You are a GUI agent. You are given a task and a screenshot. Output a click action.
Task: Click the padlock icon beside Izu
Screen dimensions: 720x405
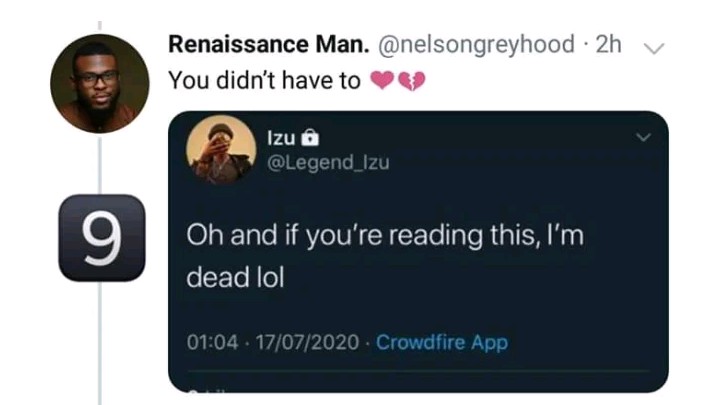(x=310, y=138)
